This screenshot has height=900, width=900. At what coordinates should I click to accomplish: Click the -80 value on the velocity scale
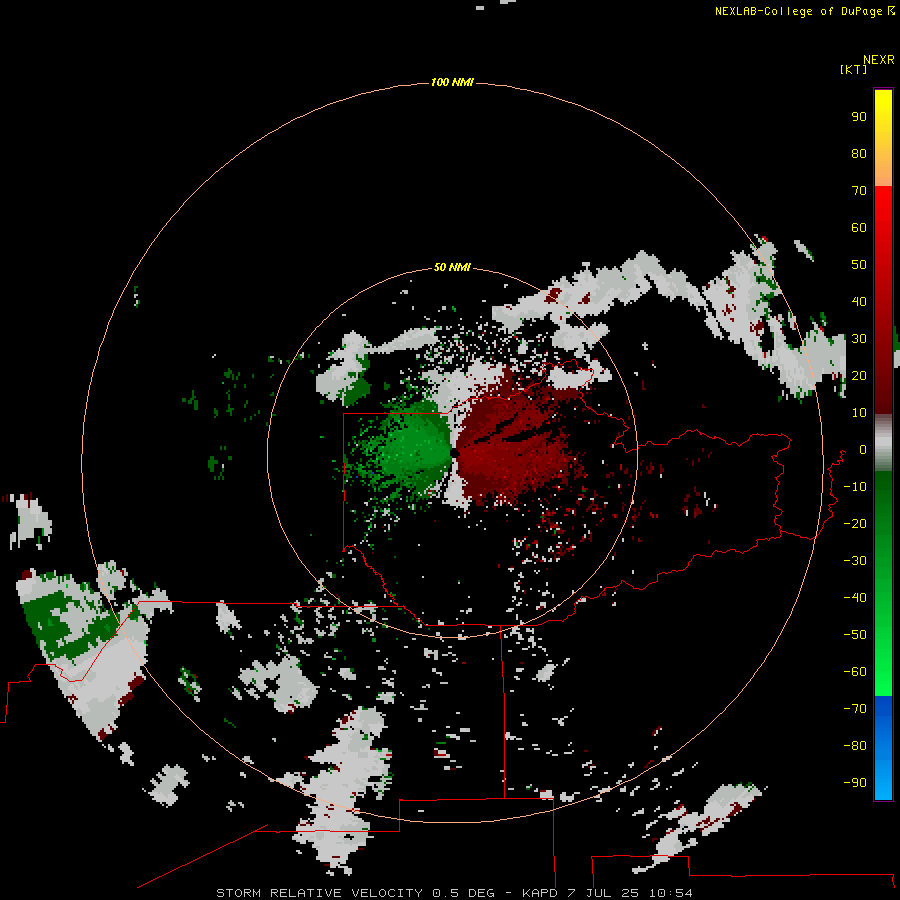(855, 746)
